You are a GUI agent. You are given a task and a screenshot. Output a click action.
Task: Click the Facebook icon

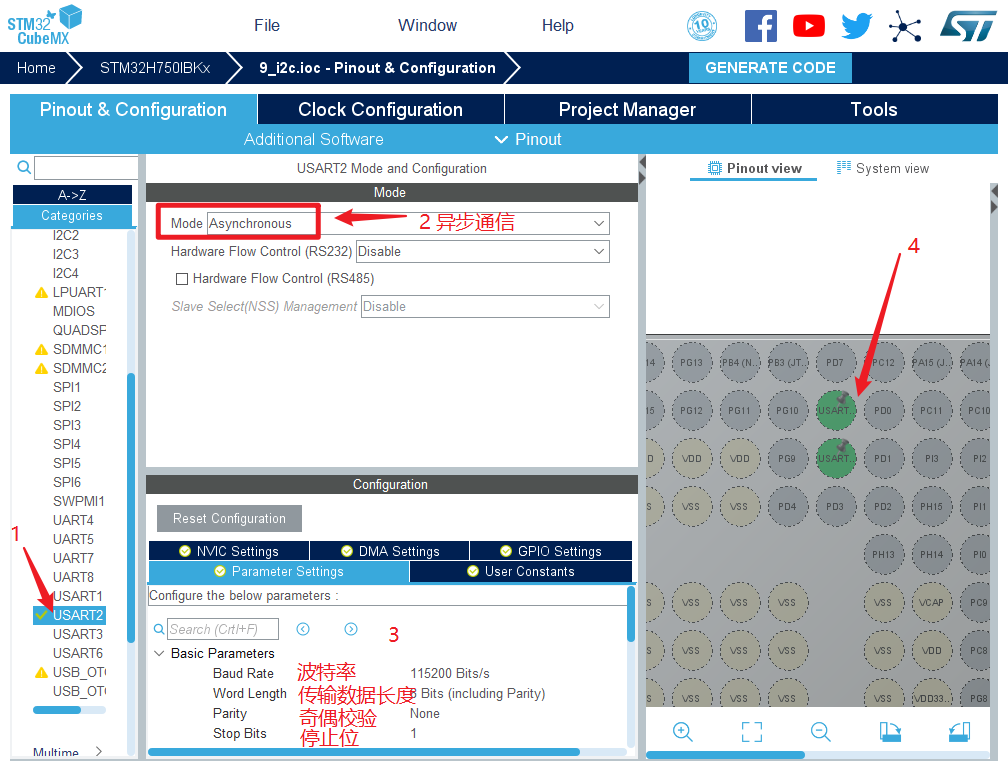point(761,26)
